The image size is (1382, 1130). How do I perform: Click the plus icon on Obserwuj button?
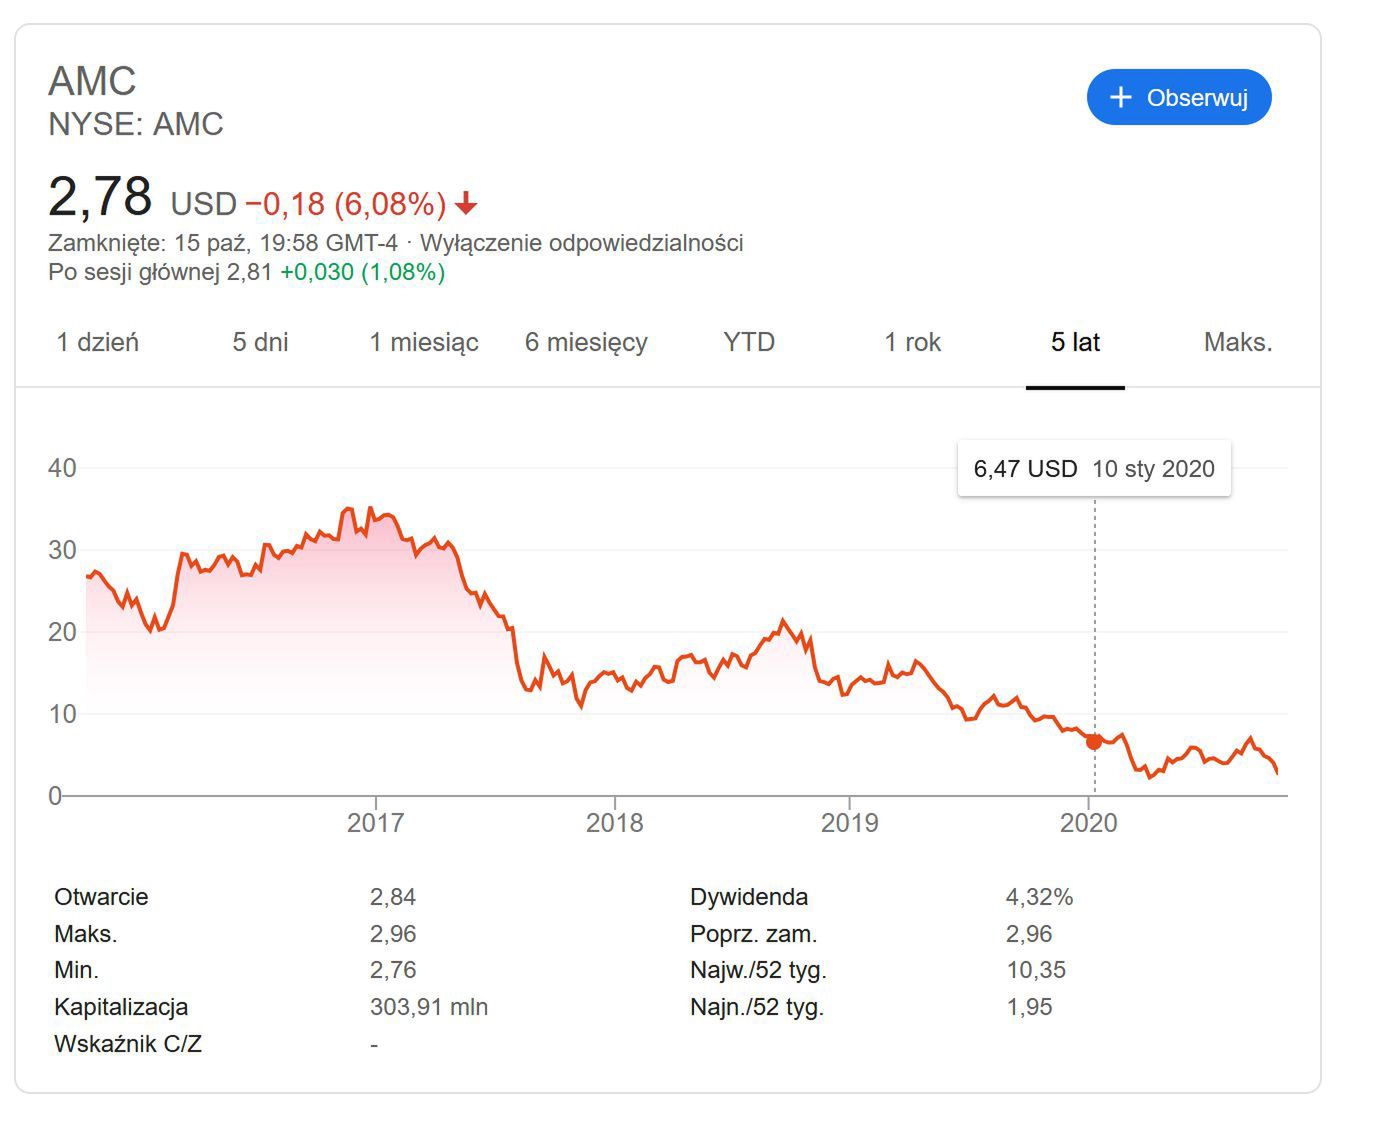(1121, 97)
